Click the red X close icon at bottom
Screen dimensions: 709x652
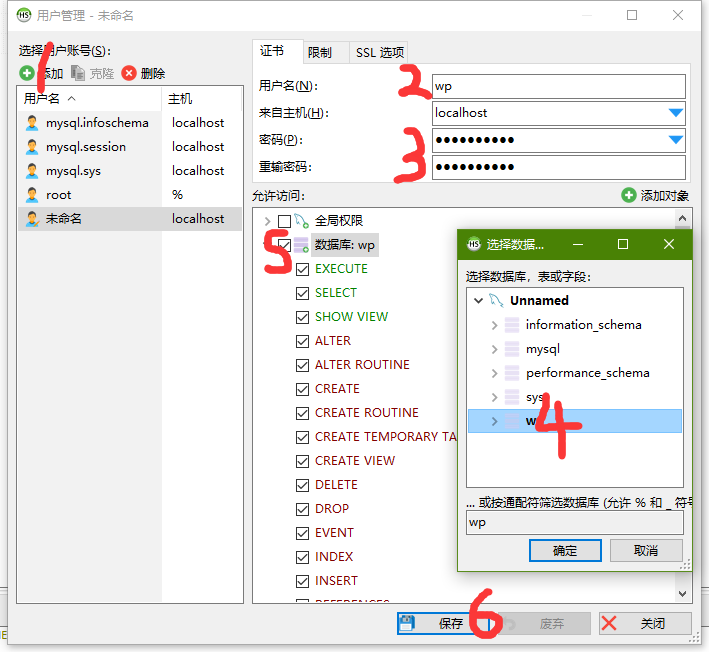click(609, 624)
